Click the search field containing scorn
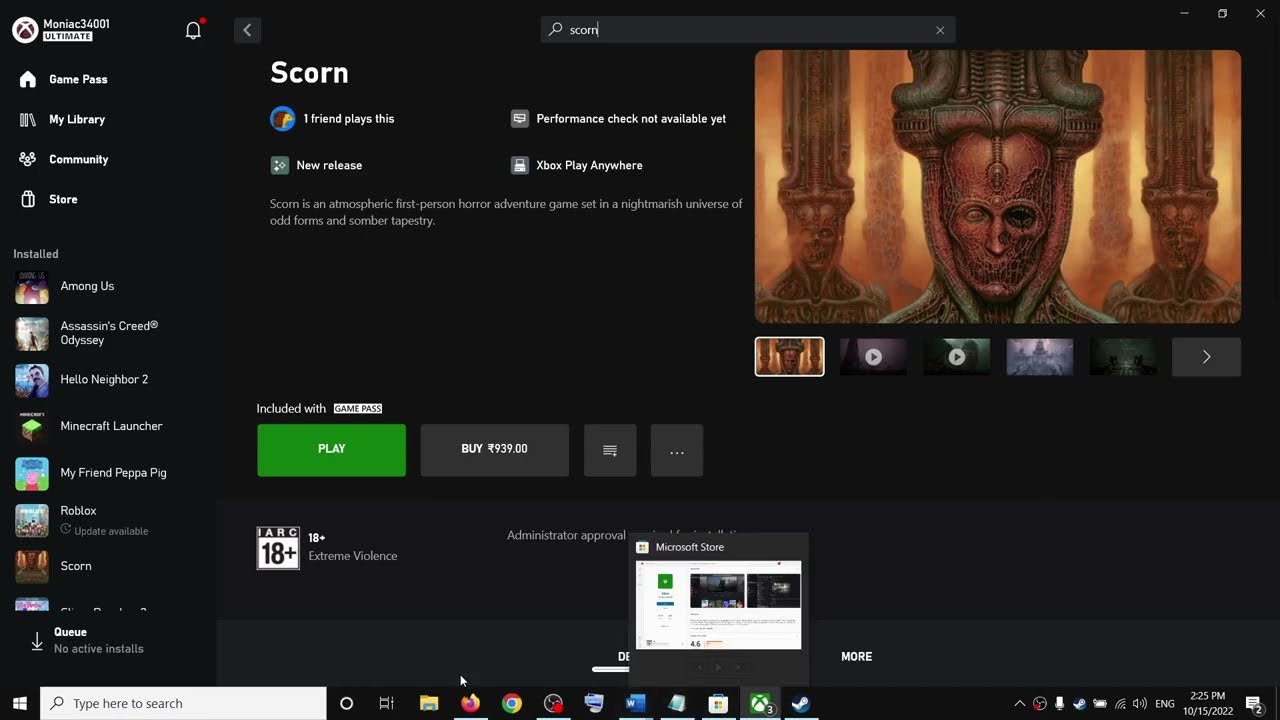The height and width of the screenshot is (720, 1280). point(748,30)
